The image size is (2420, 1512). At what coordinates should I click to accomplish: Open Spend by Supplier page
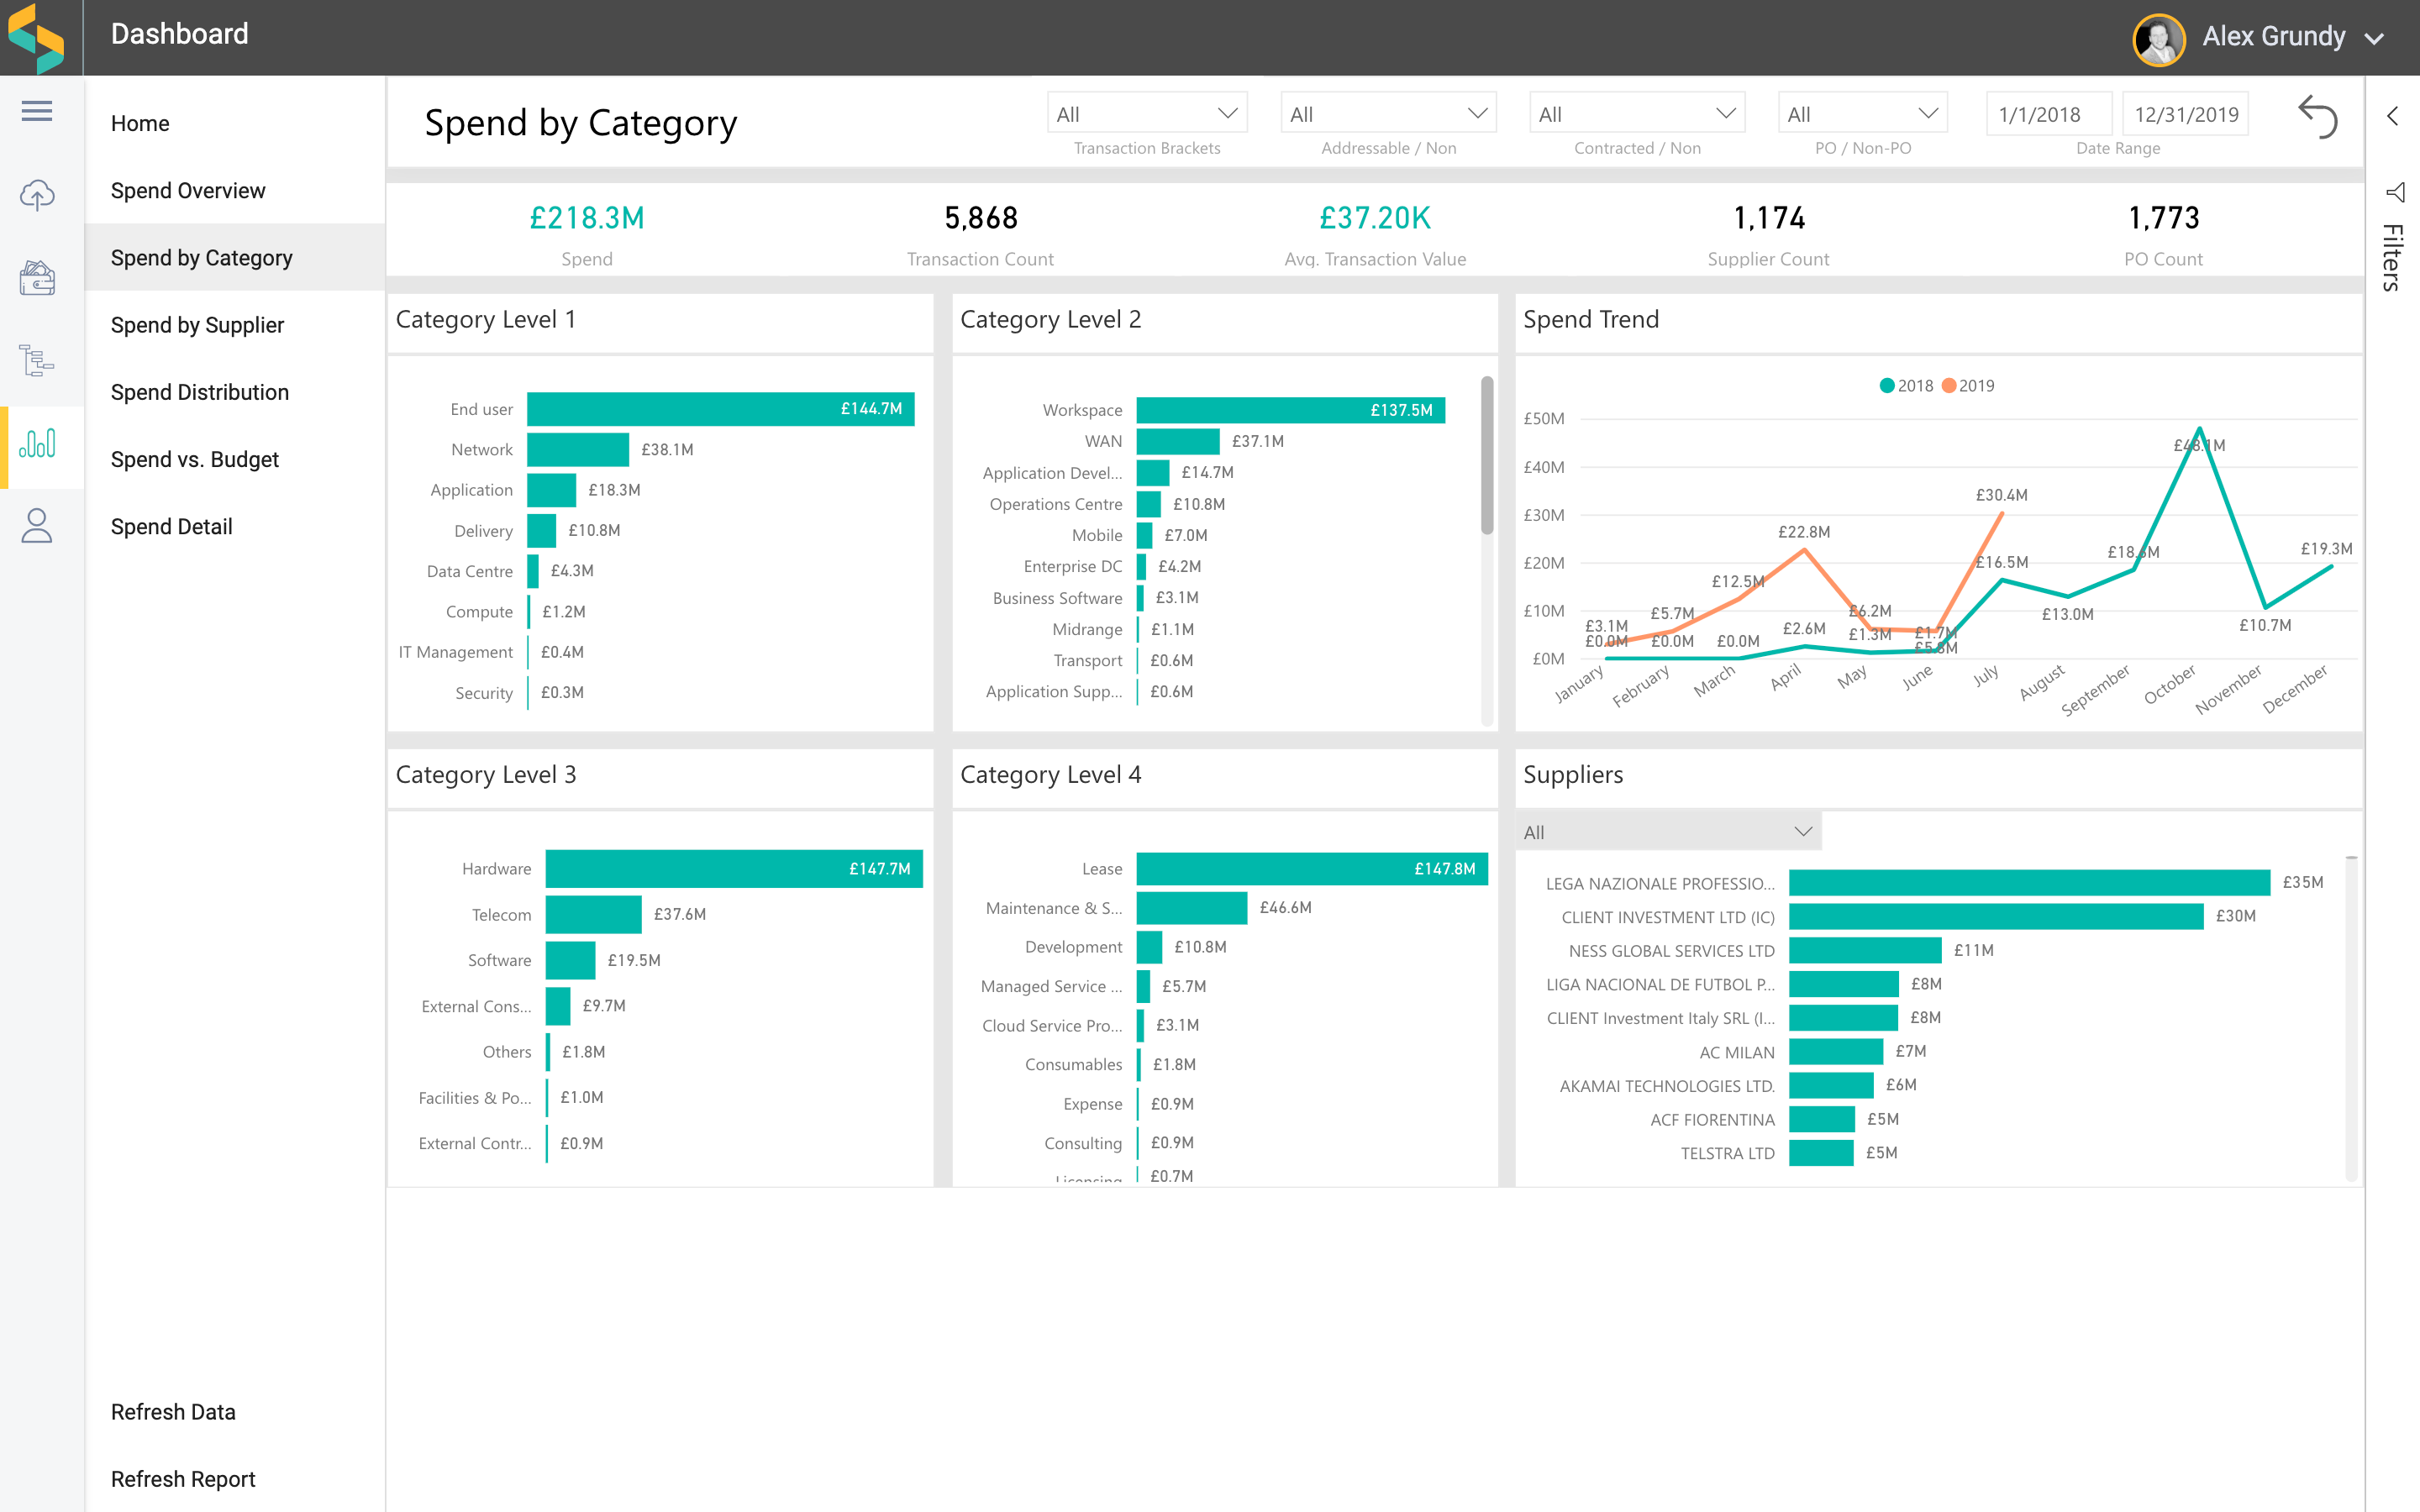(x=198, y=324)
